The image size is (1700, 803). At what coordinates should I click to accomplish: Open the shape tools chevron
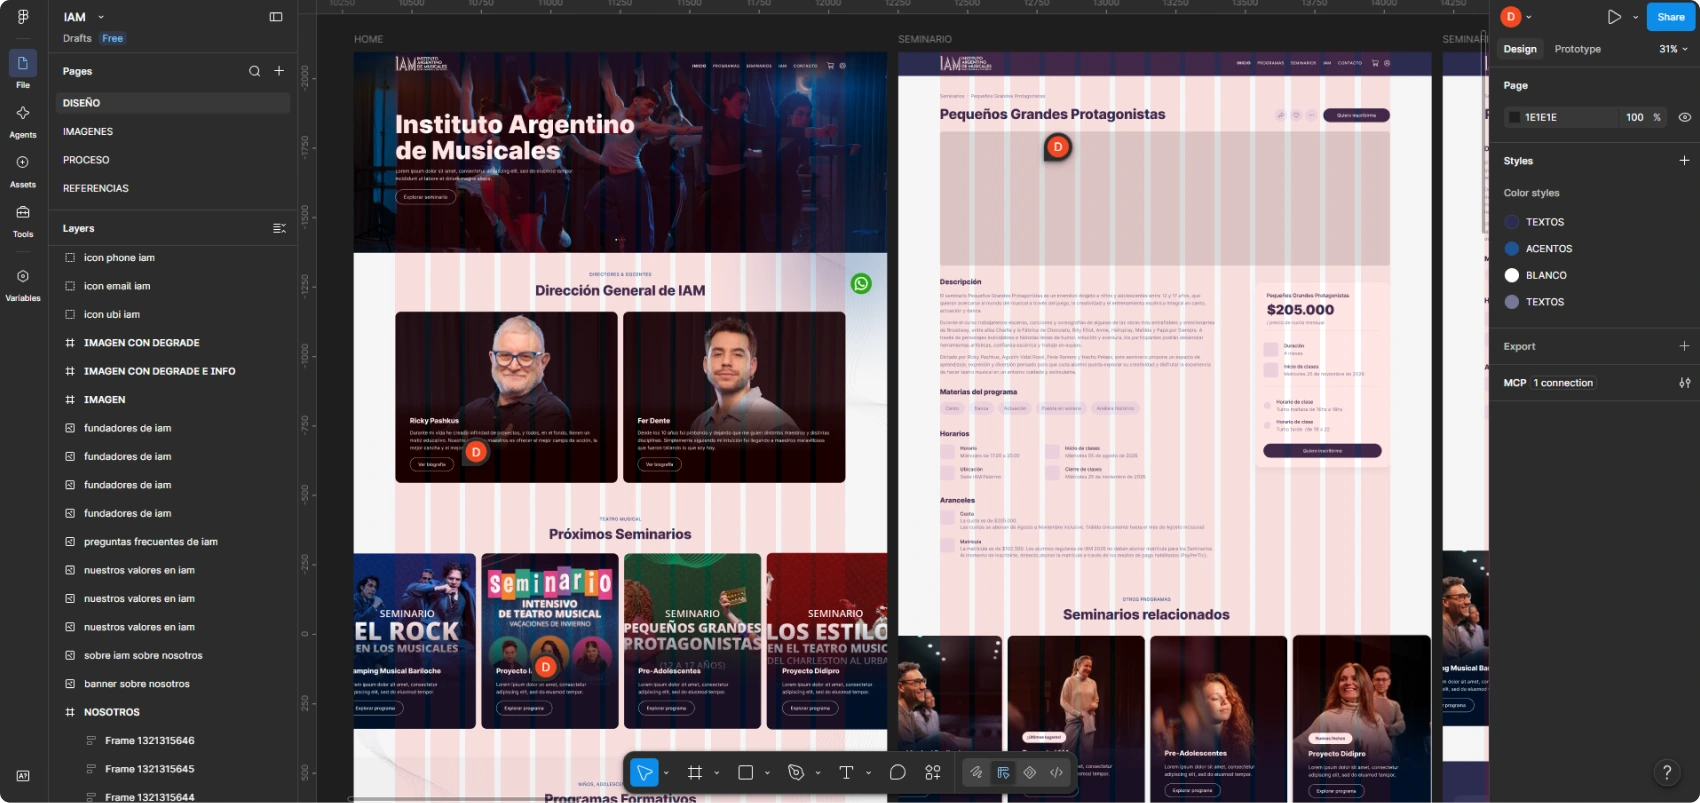[x=767, y=773]
